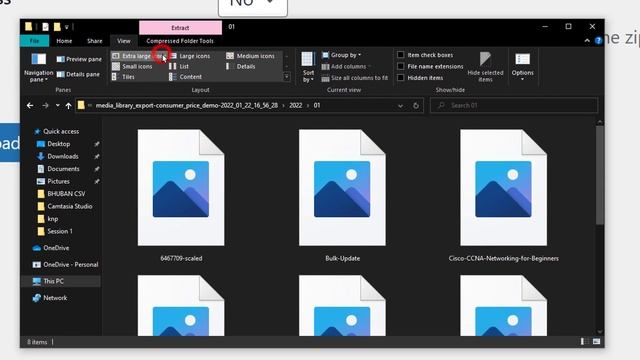Switch to List layout
Image resolution: width=640 pixels, height=360 pixels.
tap(180, 66)
